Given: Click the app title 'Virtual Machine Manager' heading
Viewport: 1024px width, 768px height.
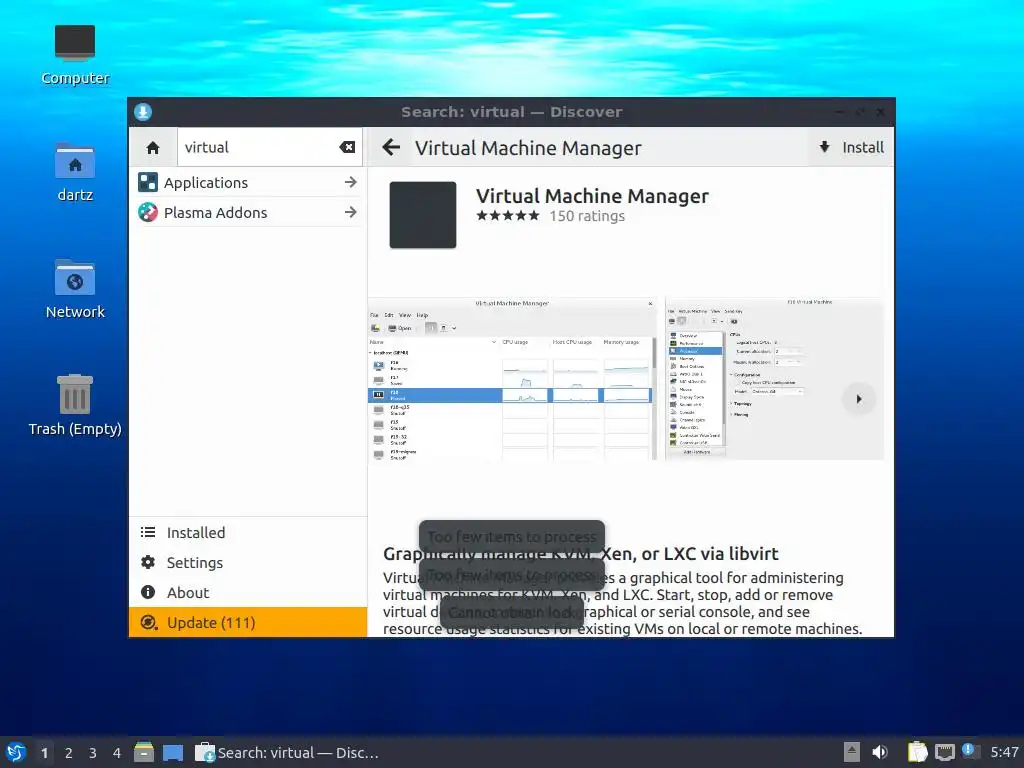Looking at the screenshot, I should coord(592,196).
